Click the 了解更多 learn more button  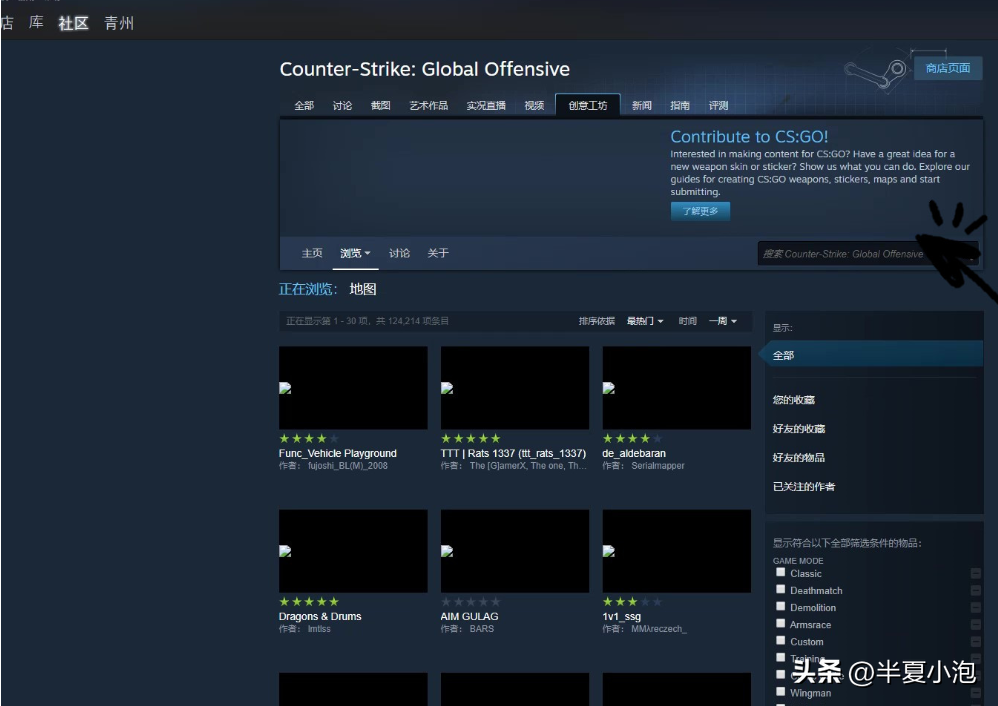pyautogui.click(x=700, y=211)
